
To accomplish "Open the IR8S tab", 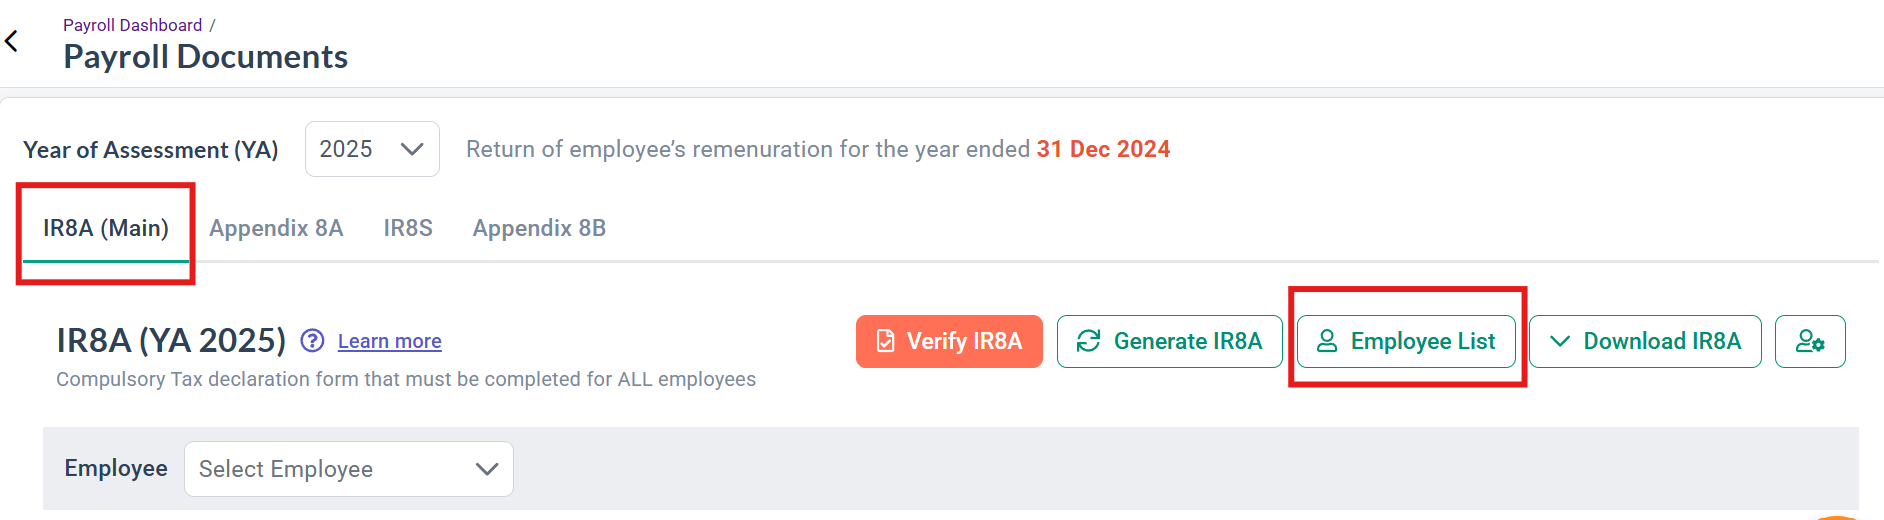I will pyautogui.click(x=408, y=228).
